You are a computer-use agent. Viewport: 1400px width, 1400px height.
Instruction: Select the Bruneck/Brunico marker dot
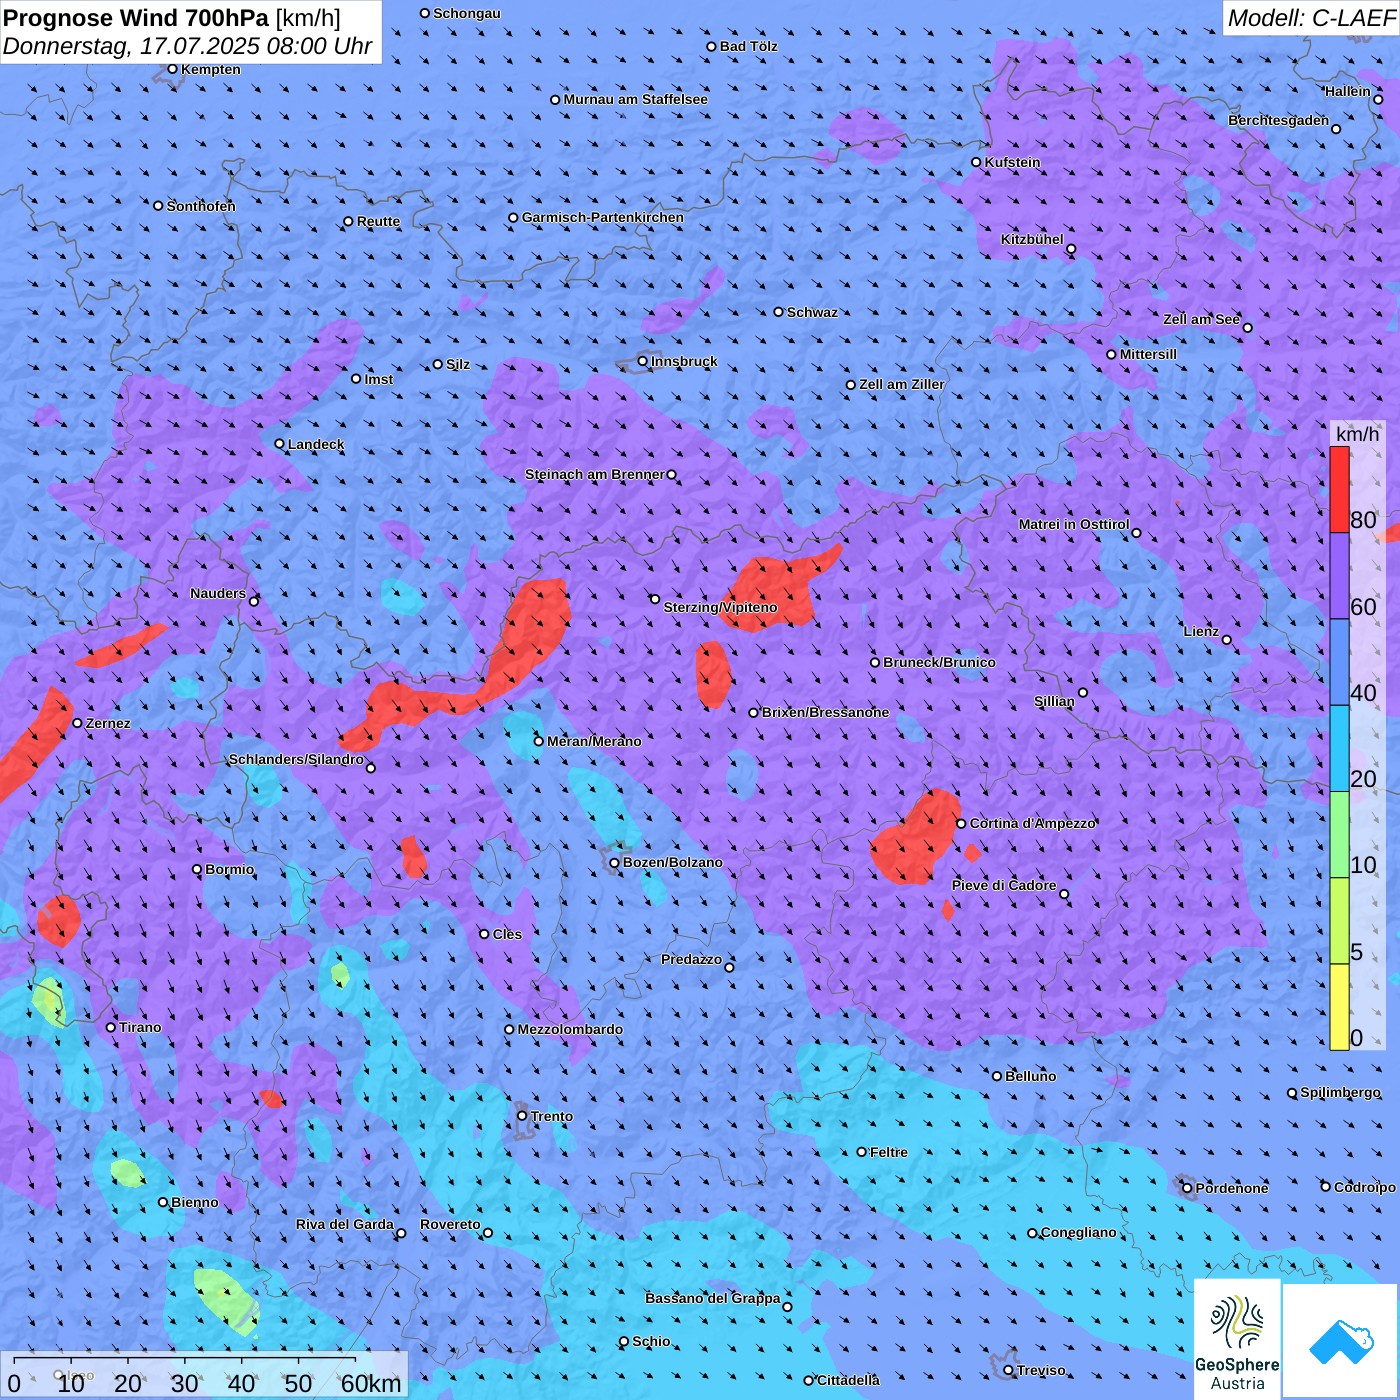click(x=875, y=662)
